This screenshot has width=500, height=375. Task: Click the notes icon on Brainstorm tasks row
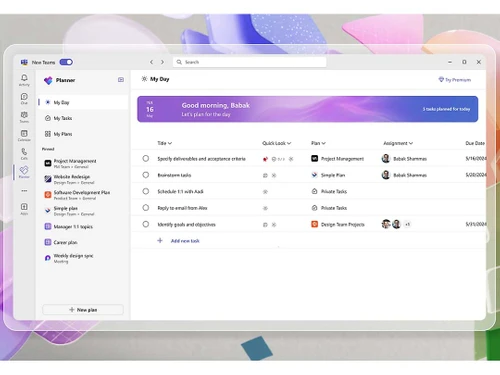[x=265, y=175]
